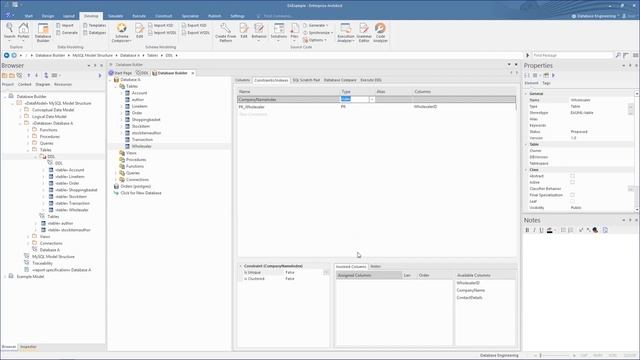Click Underline in Notes toolbar
This screenshot has height=360, width=640.
541,230
